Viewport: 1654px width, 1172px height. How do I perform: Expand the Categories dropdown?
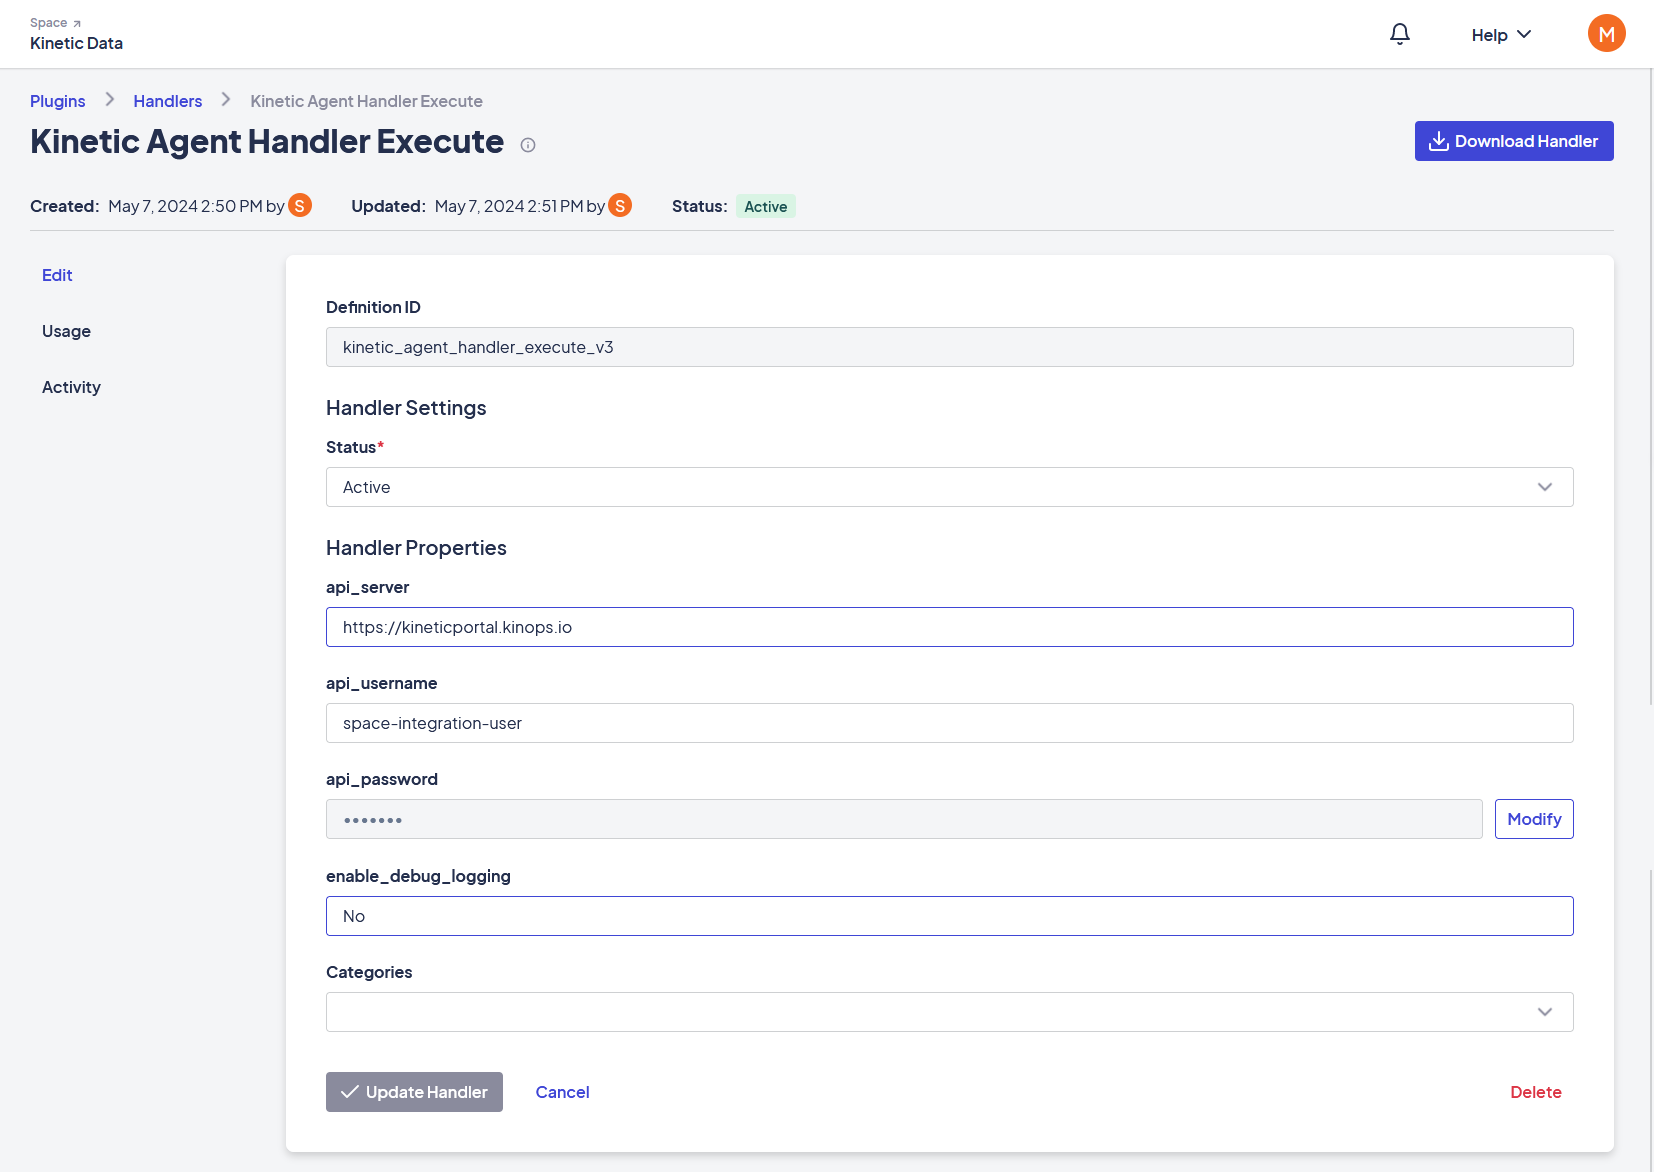click(949, 1012)
